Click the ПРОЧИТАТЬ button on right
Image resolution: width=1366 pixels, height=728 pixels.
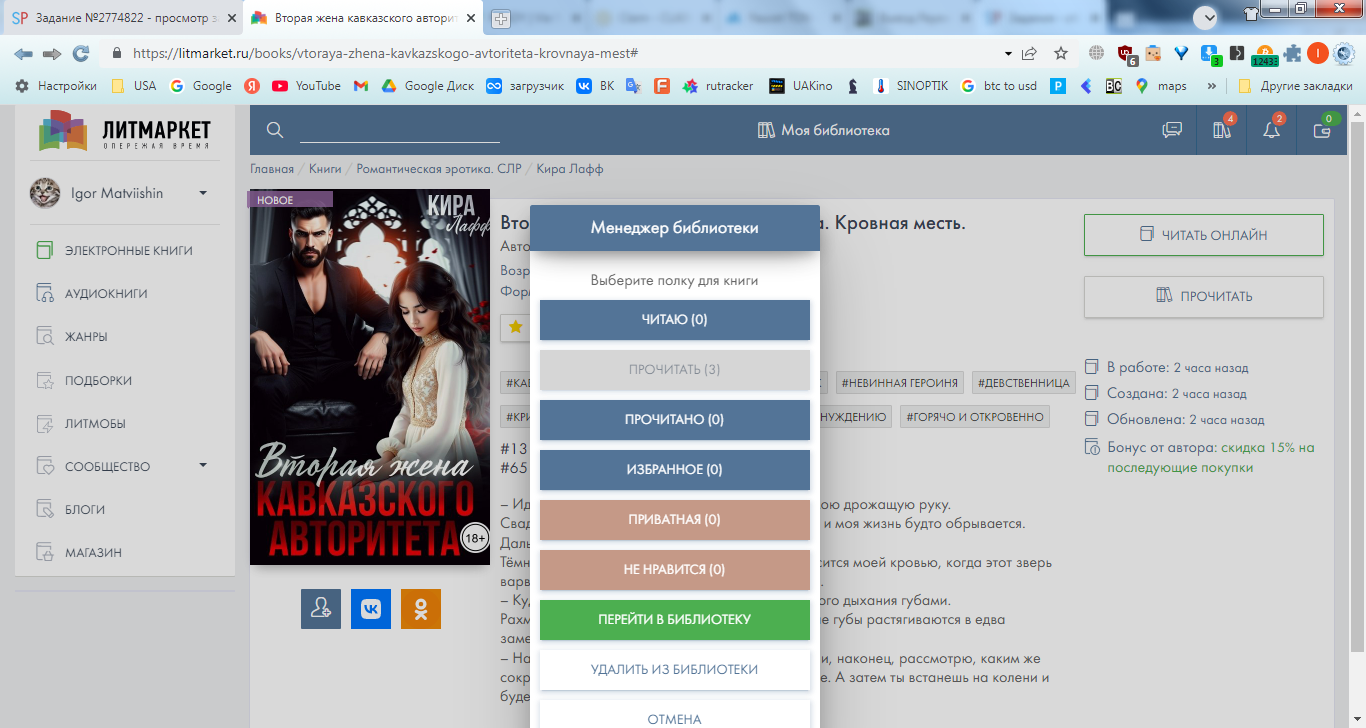[x=1204, y=296]
